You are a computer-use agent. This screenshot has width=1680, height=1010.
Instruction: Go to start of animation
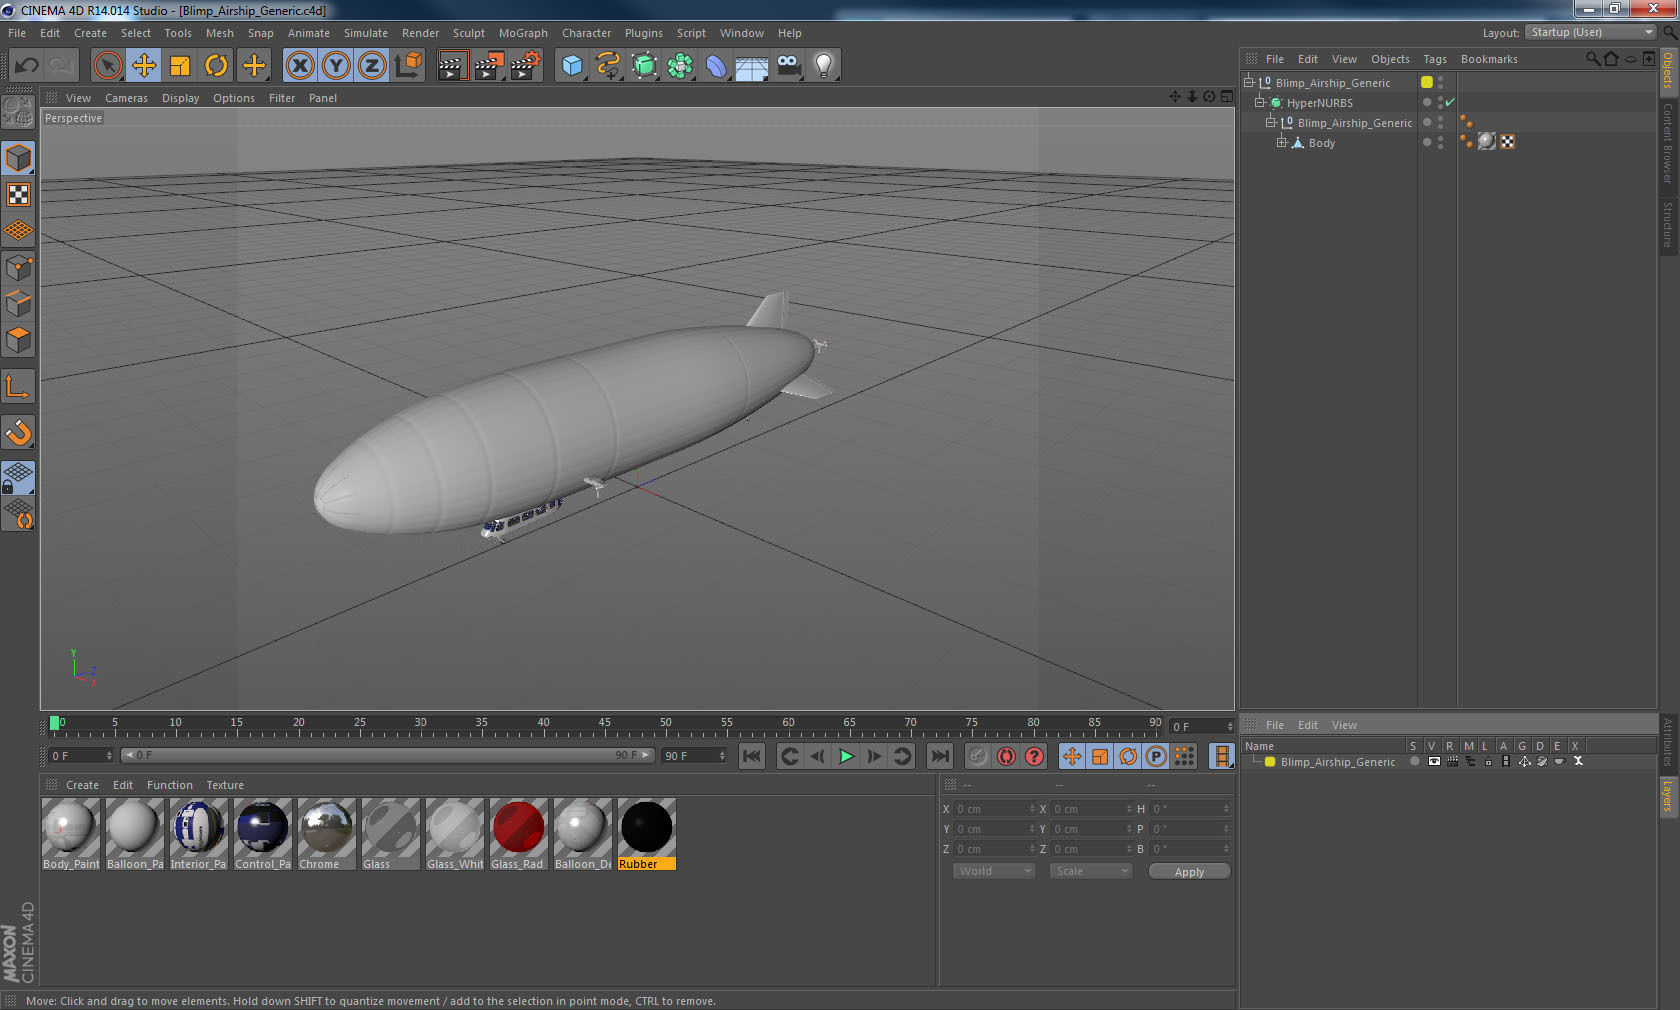(752, 756)
